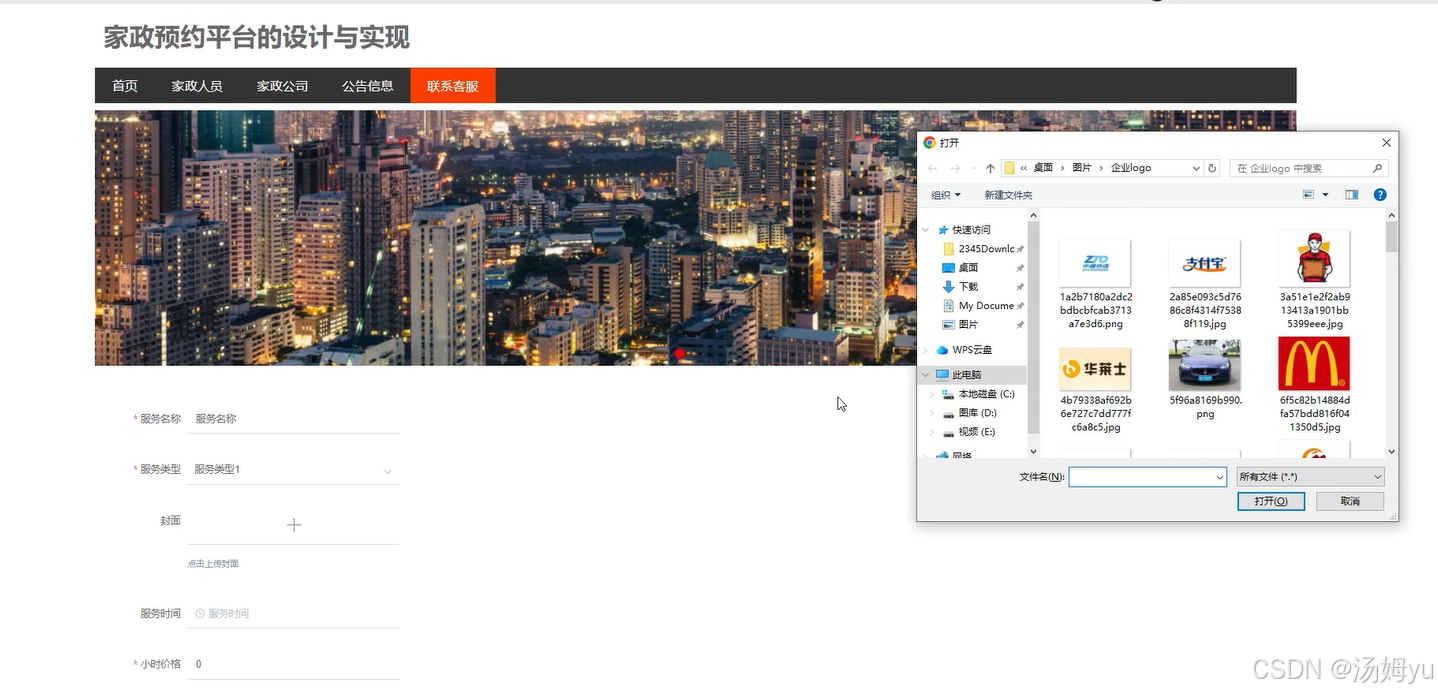Open the 联系客服 navigation tab
1438x695 pixels.
(453, 86)
